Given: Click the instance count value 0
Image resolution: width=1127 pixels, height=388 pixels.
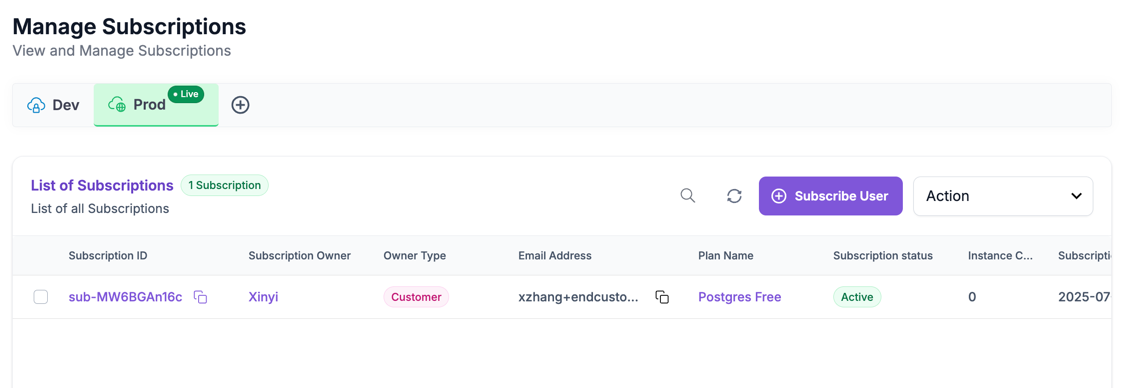Looking at the screenshot, I should 972,297.
